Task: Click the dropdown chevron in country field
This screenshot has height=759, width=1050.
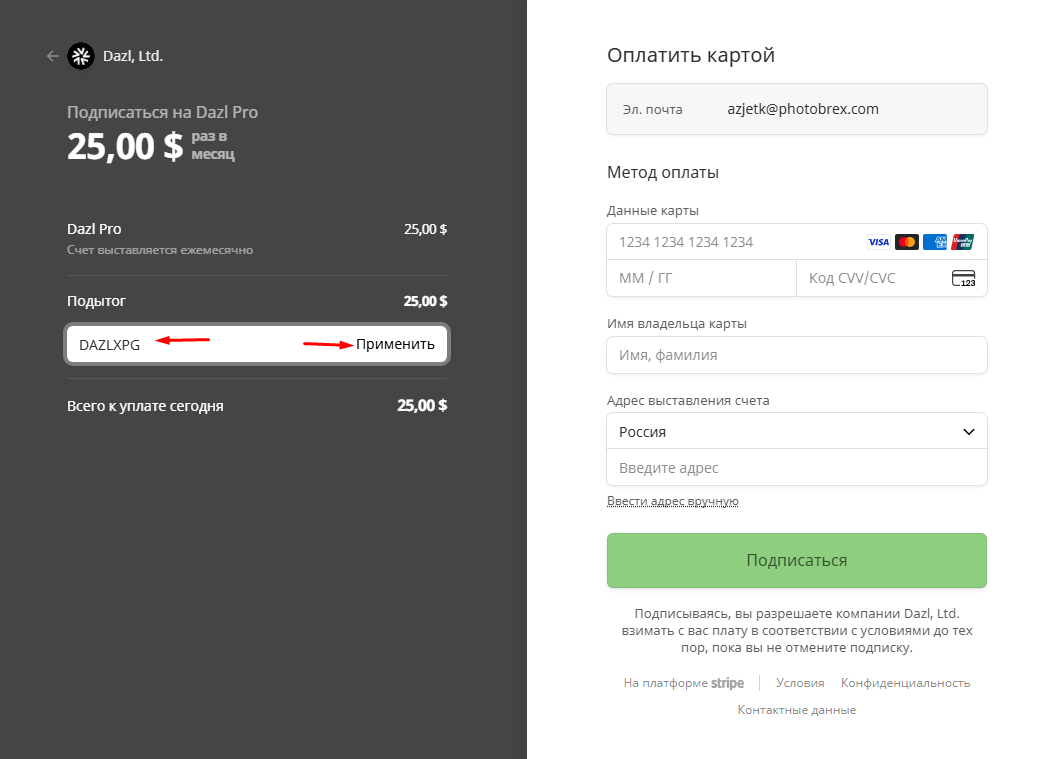Action: [968, 432]
